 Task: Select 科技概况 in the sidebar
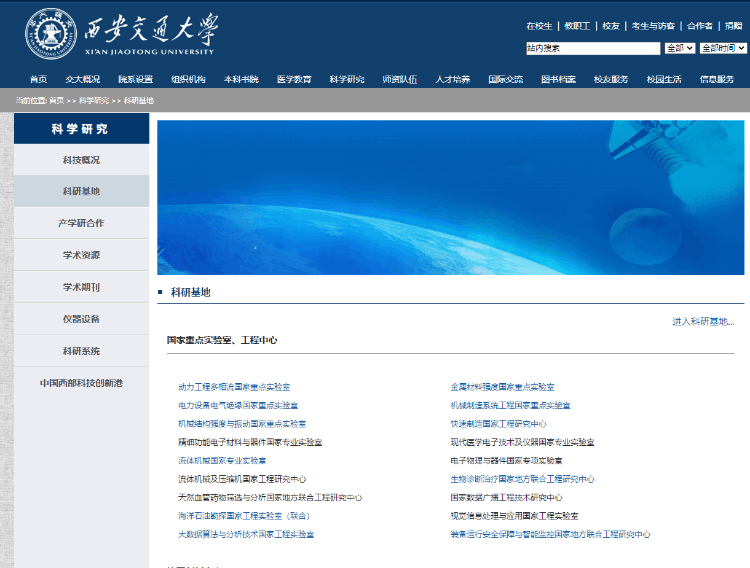[x=81, y=160]
